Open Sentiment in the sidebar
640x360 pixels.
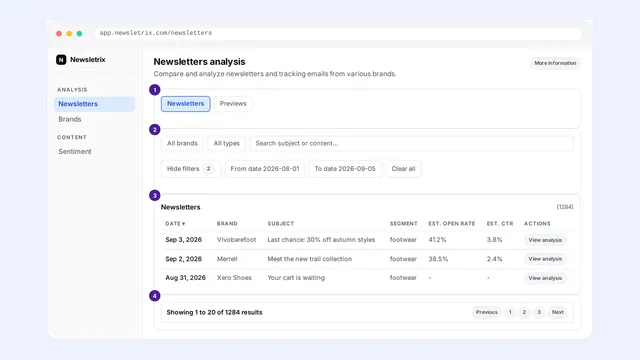(x=75, y=151)
